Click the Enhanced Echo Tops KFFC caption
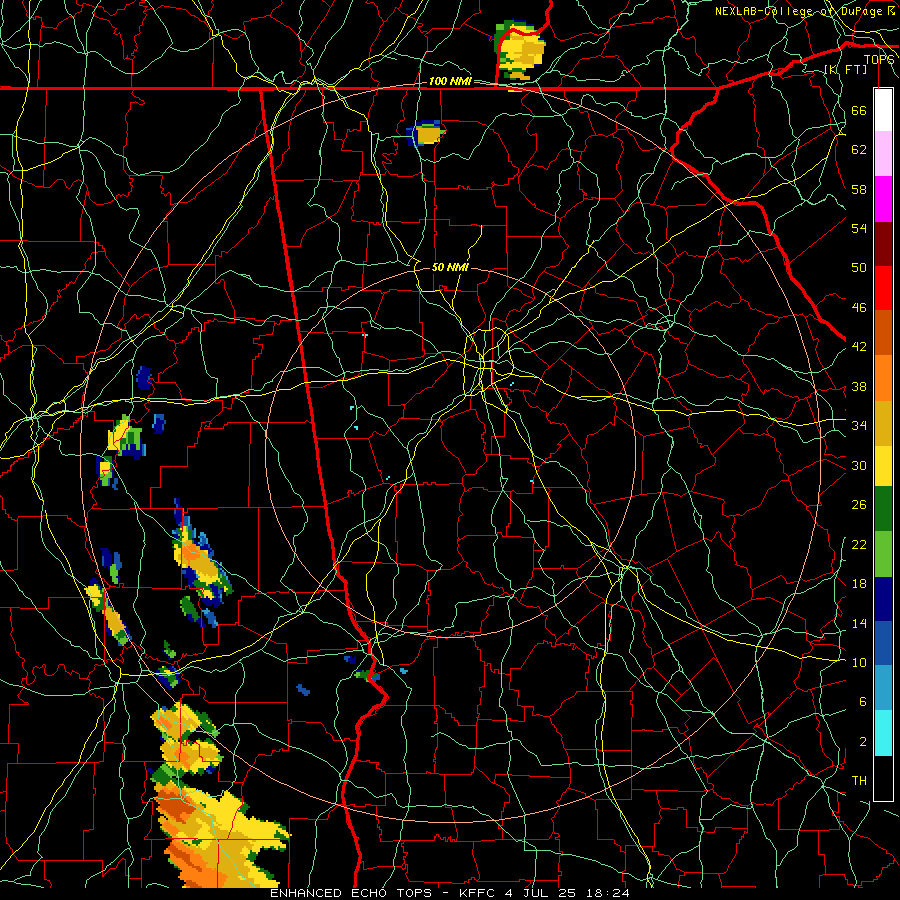 450,893
